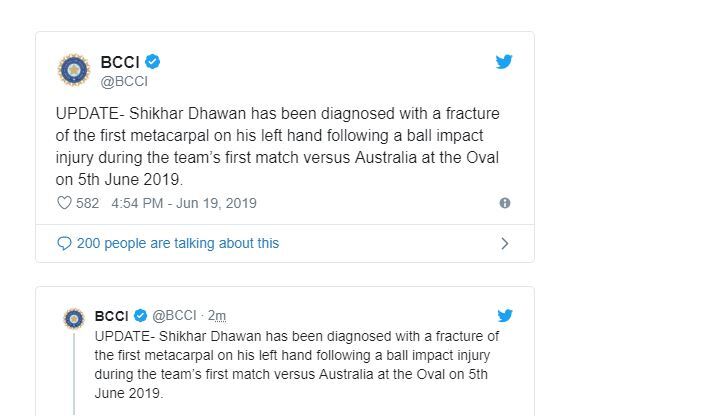The height and width of the screenshot is (416, 714).
Task: Click the second tweet's text body
Action: 297,365
